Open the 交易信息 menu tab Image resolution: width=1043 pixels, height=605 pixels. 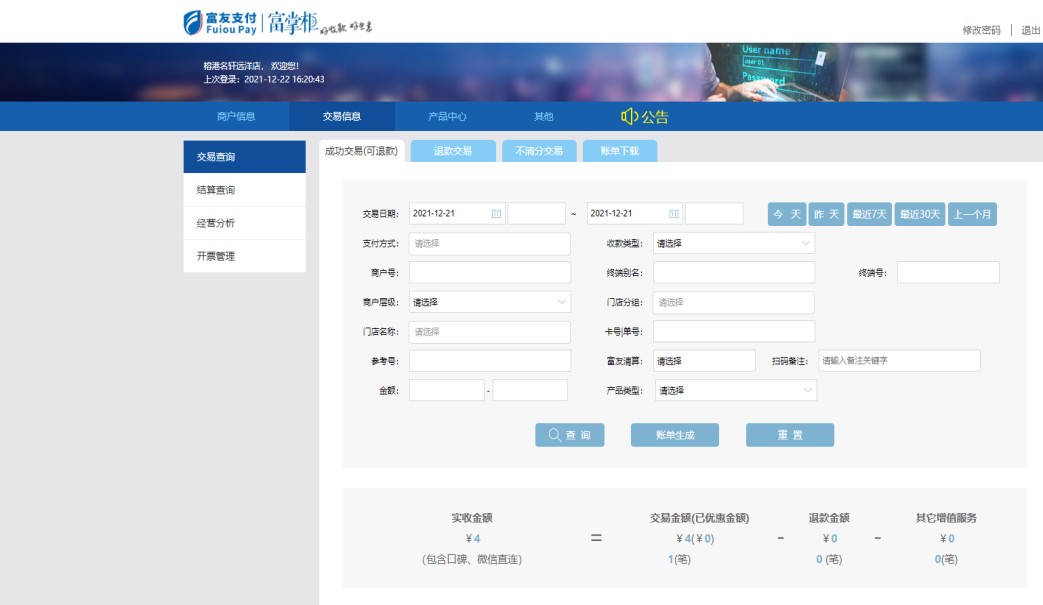coord(342,117)
